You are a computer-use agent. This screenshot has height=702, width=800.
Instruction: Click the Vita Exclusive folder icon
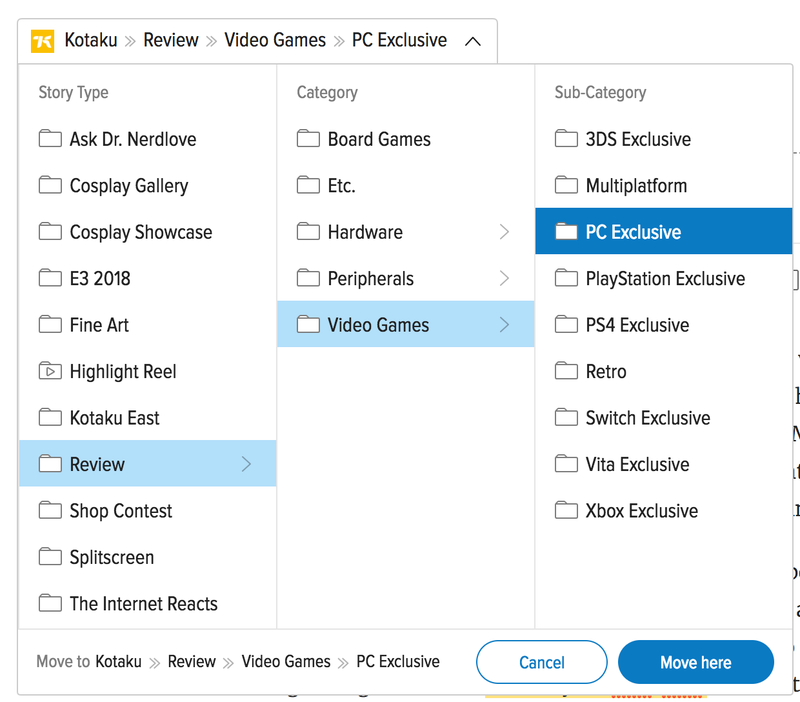tap(566, 464)
